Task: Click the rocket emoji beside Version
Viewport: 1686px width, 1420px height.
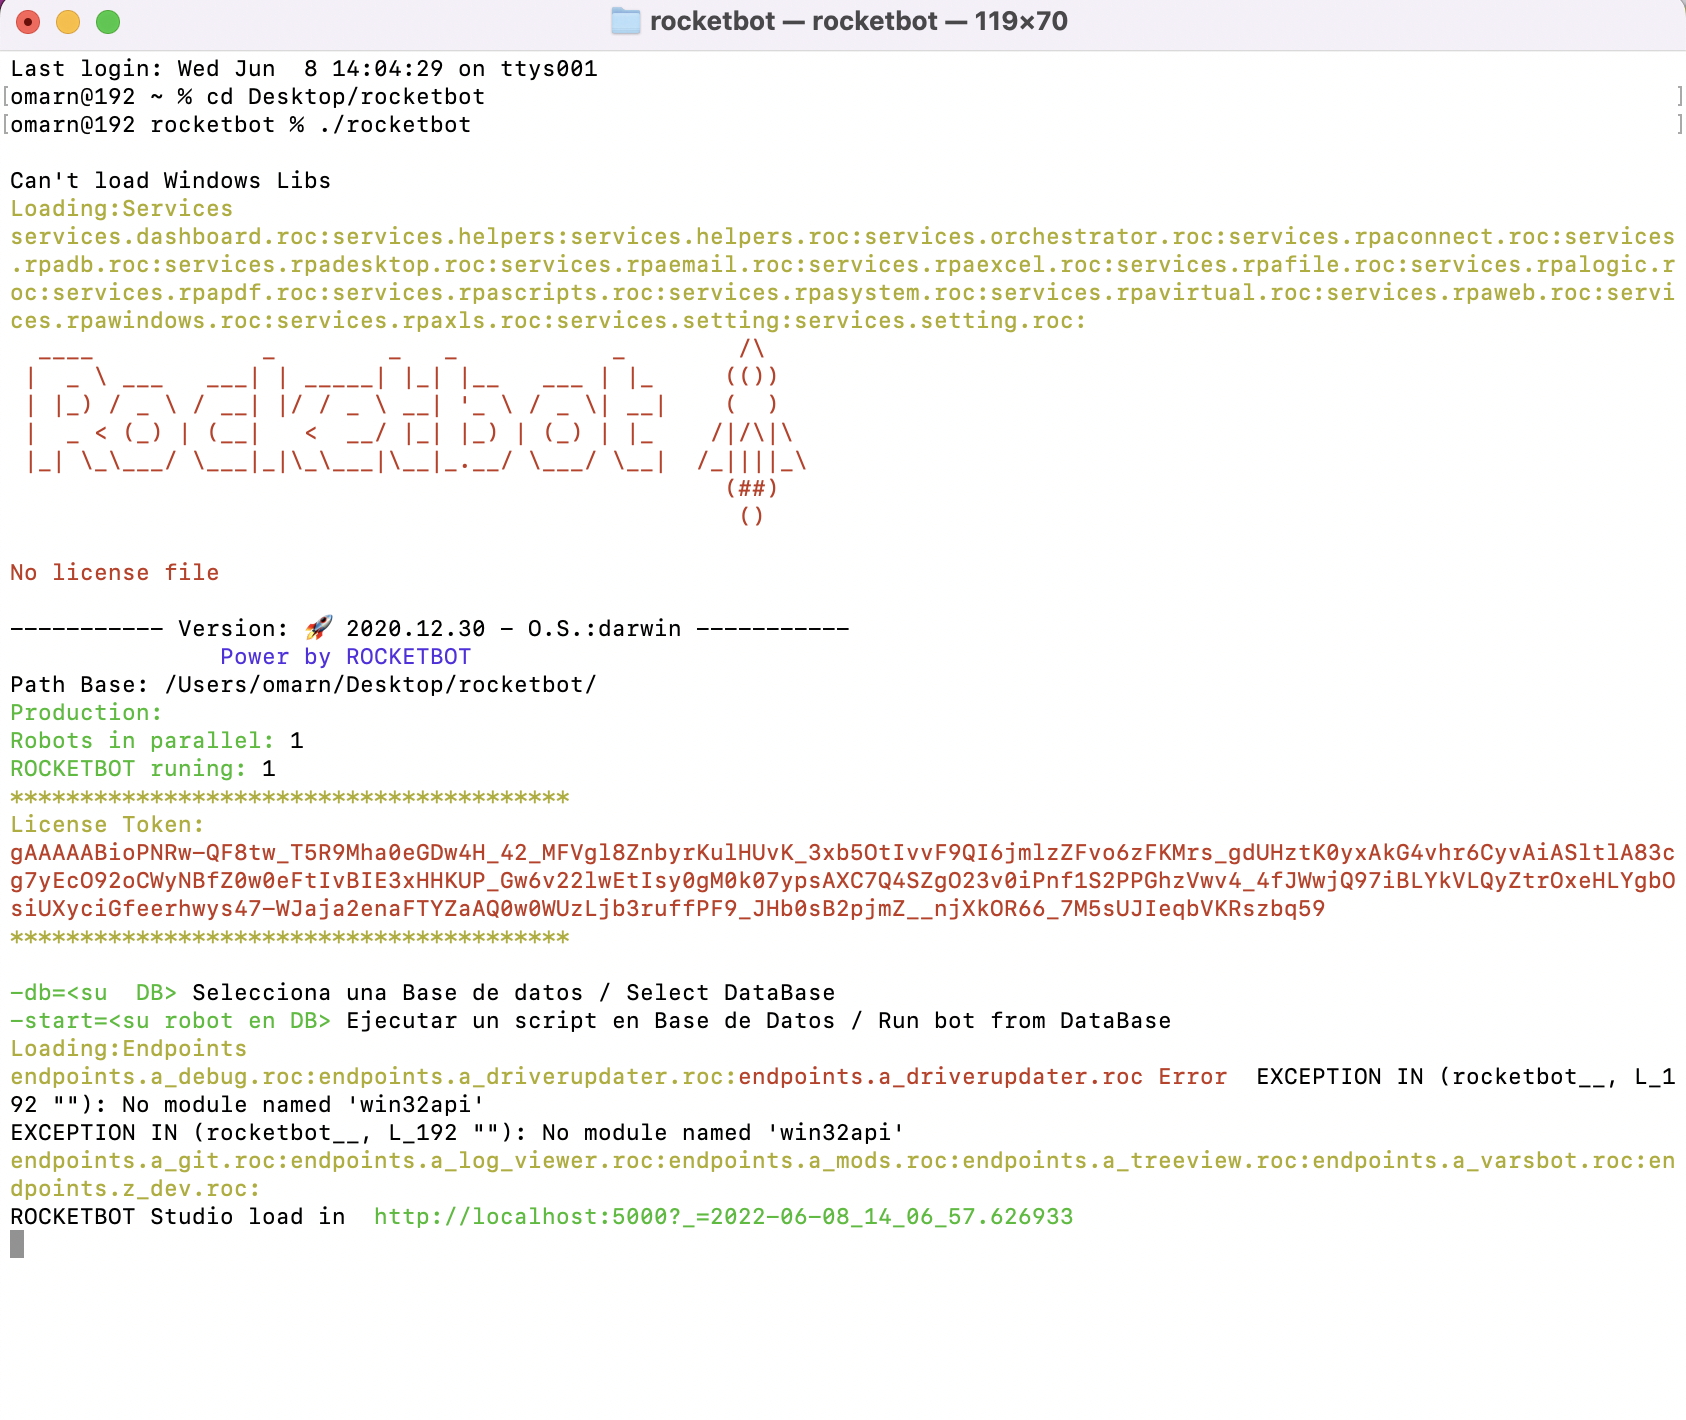Action: (319, 628)
